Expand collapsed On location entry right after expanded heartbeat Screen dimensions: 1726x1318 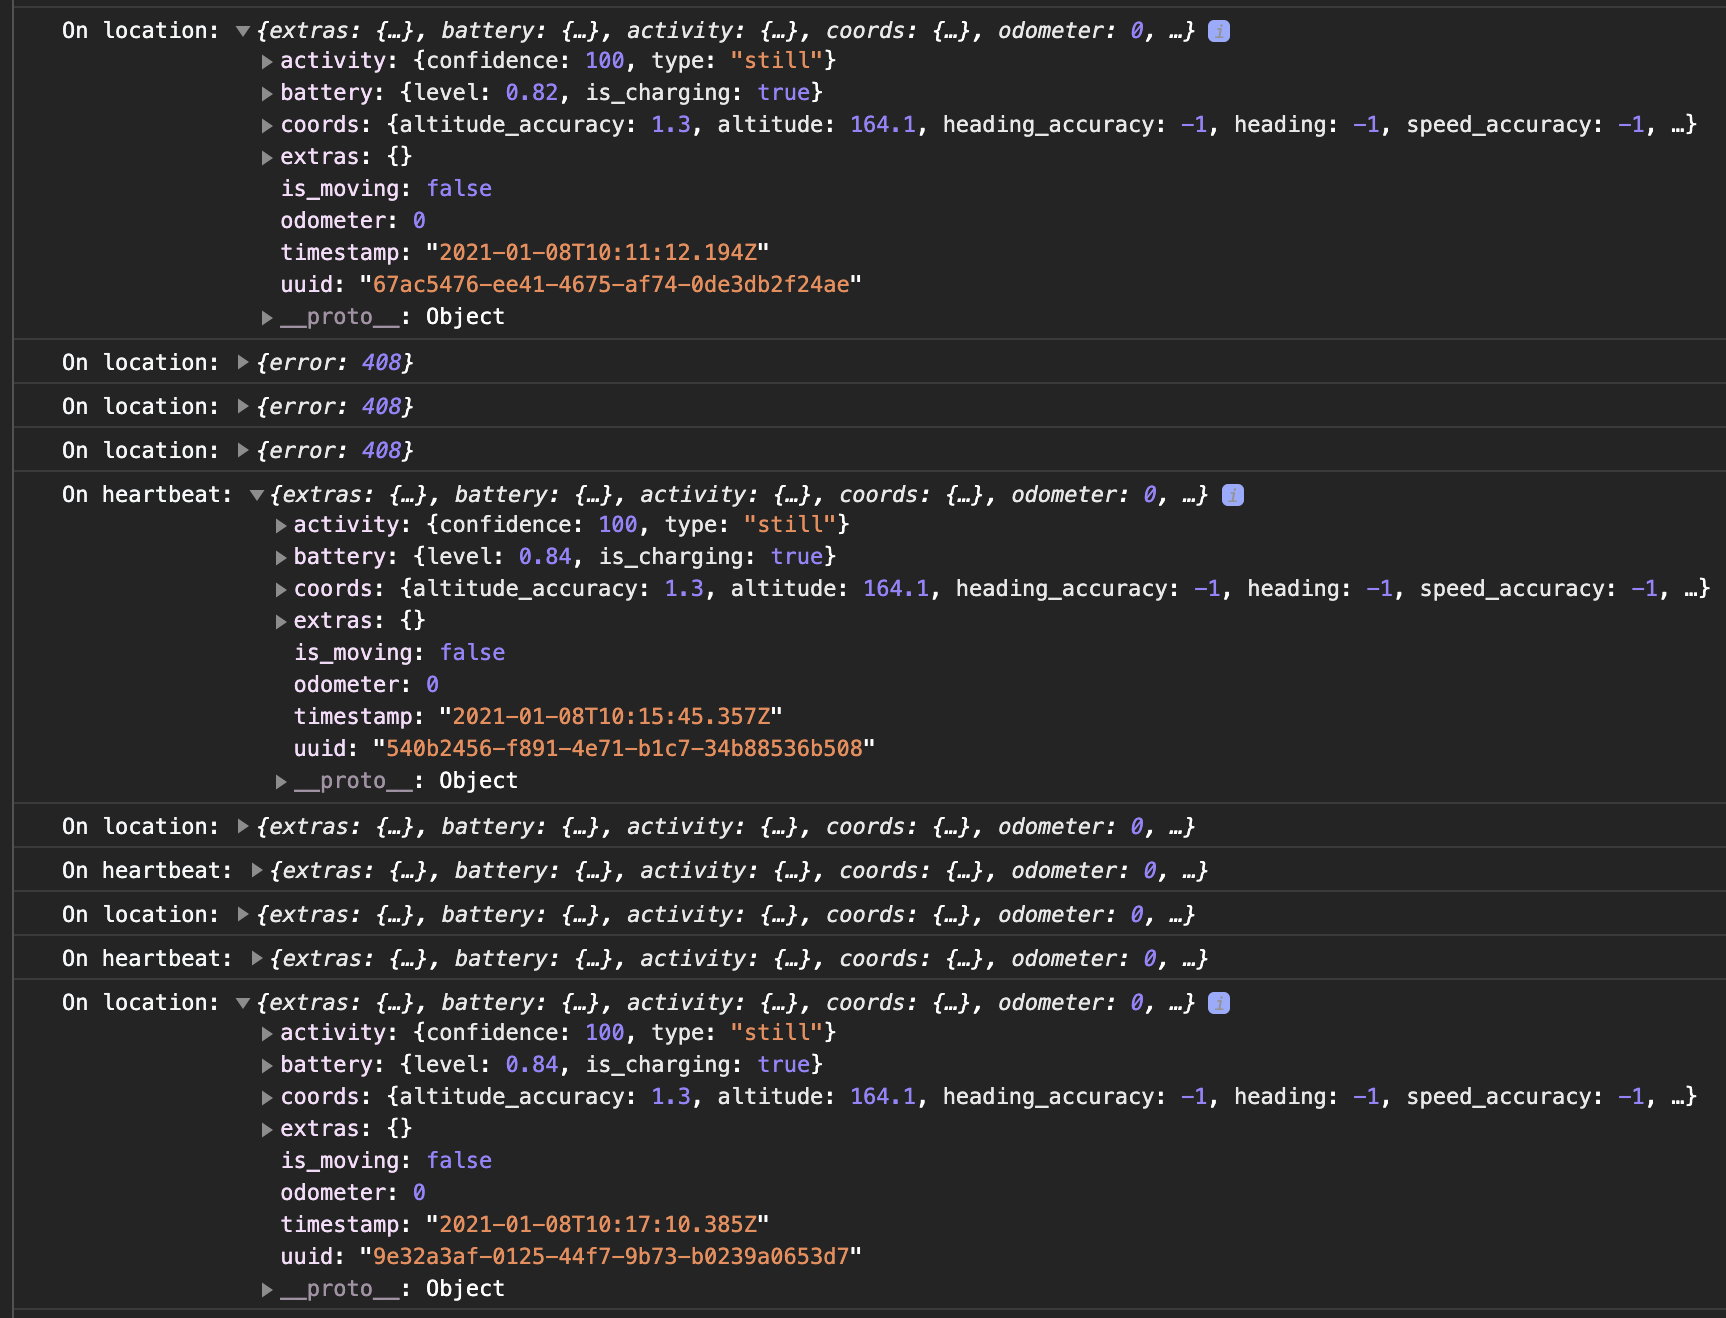[243, 827]
